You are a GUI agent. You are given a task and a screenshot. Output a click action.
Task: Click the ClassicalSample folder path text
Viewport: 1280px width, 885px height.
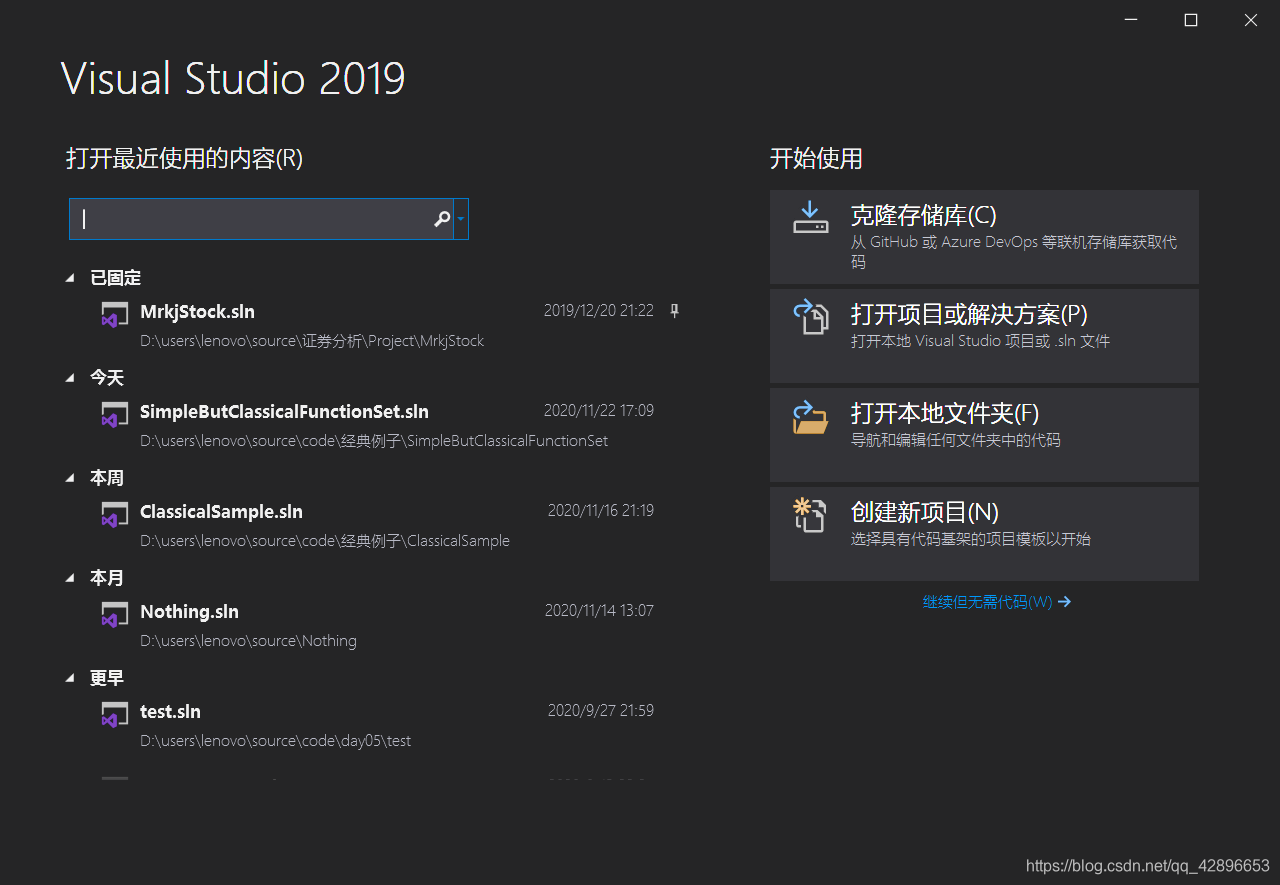[325, 541]
